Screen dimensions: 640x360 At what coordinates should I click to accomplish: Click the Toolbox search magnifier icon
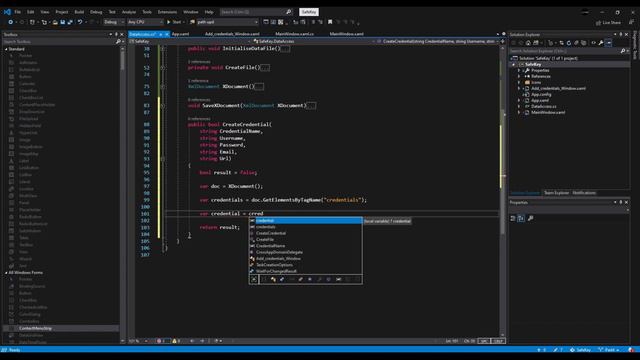point(118,42)
